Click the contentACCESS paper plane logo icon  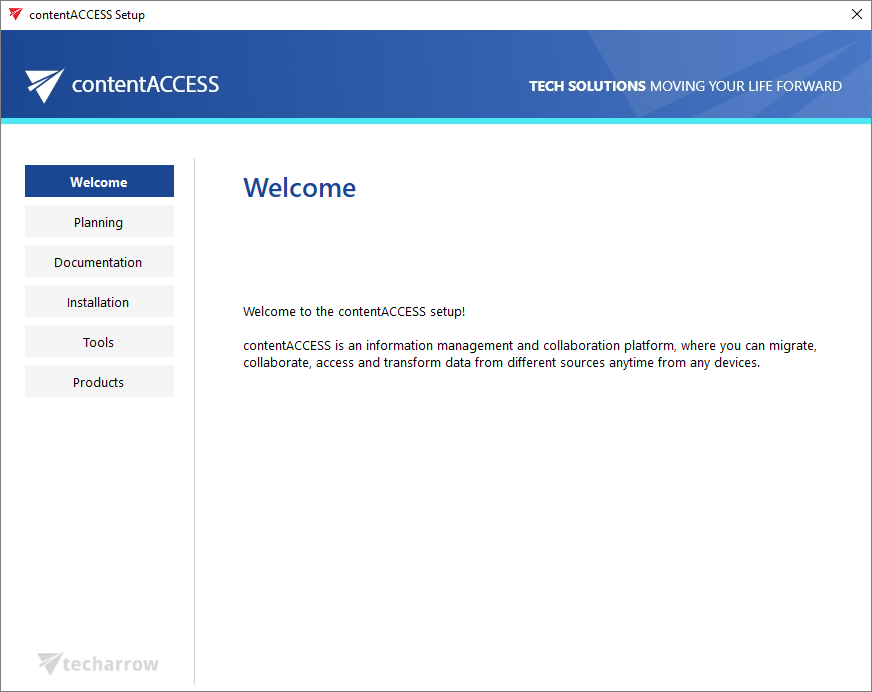click(x=44, y=85)
